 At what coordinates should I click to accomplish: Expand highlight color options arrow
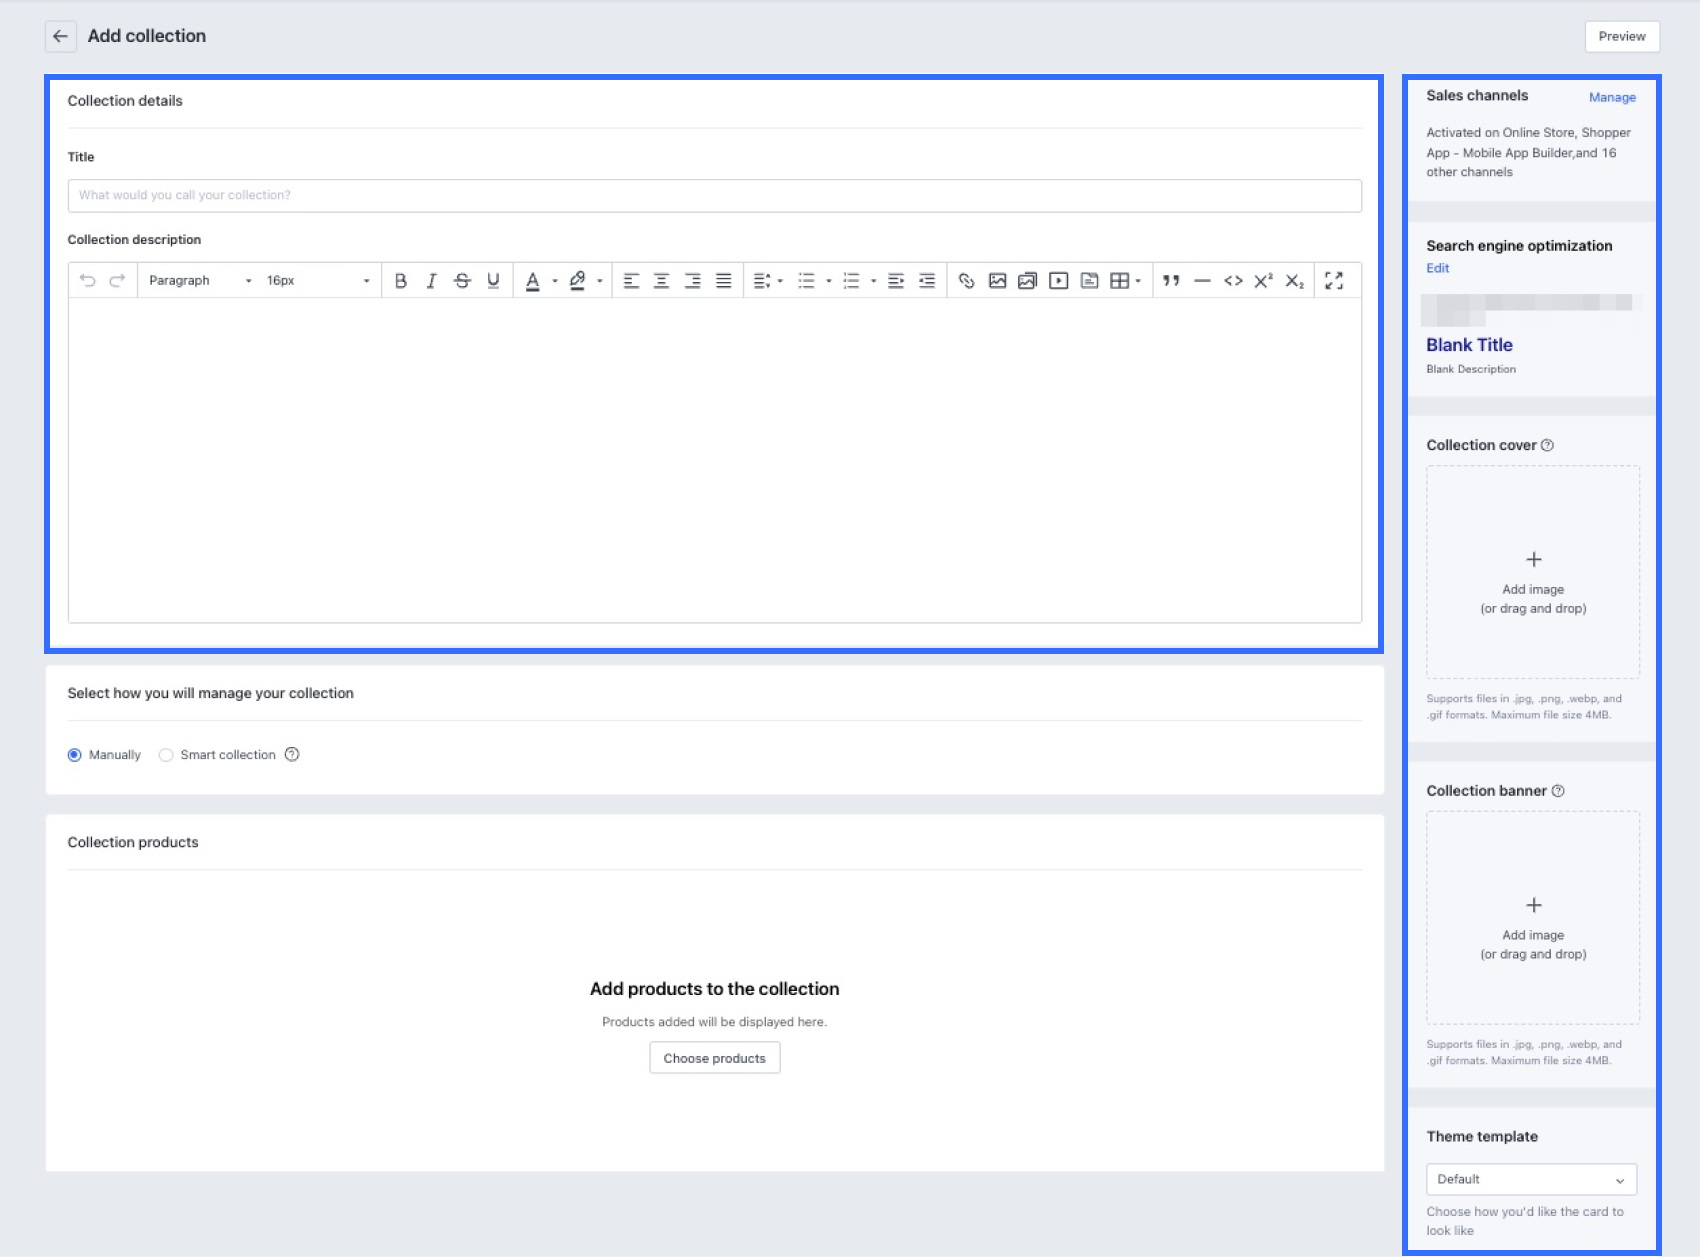coord(600,281)
